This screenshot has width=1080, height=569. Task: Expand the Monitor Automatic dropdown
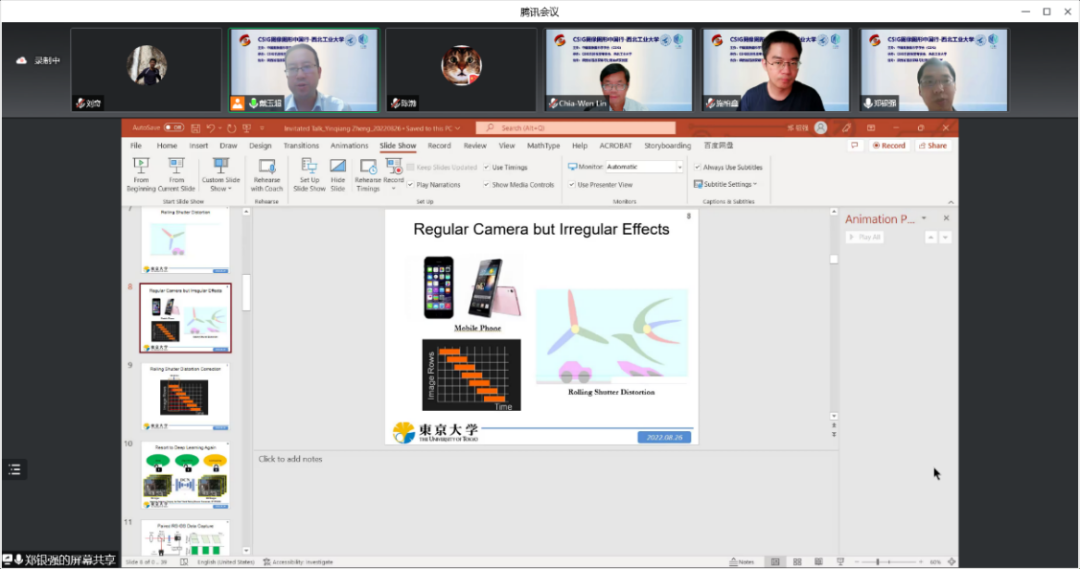click(679, 167)
